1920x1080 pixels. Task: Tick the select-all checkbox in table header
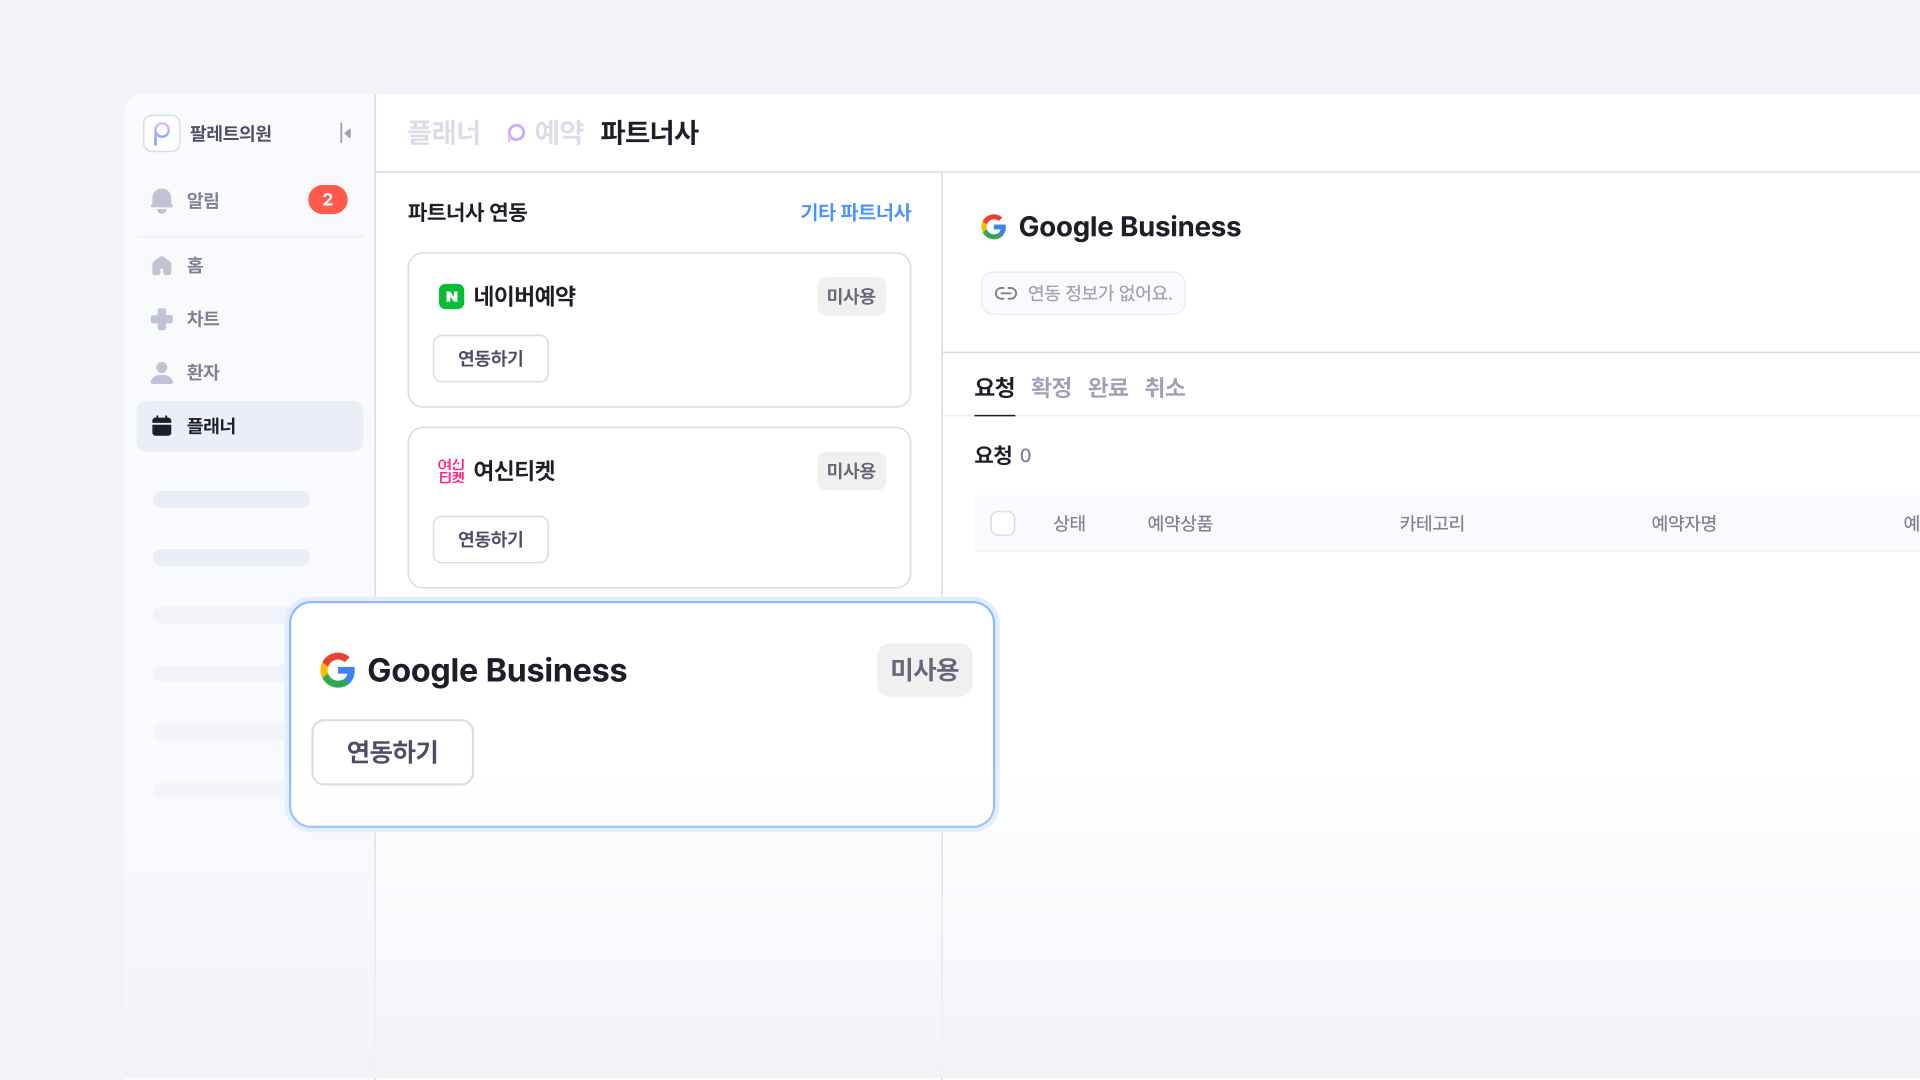pyautogui.click(x=1002, y=523)
